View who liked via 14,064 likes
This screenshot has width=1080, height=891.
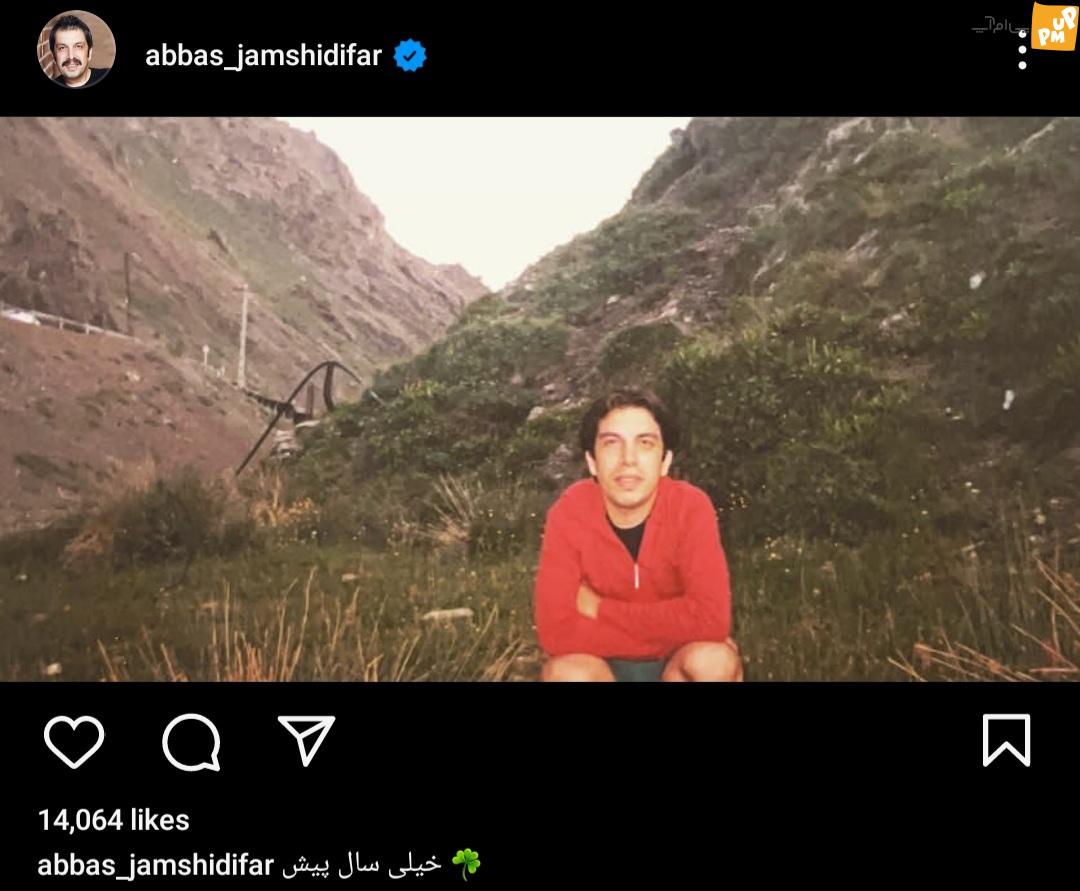tap(114, 820)
